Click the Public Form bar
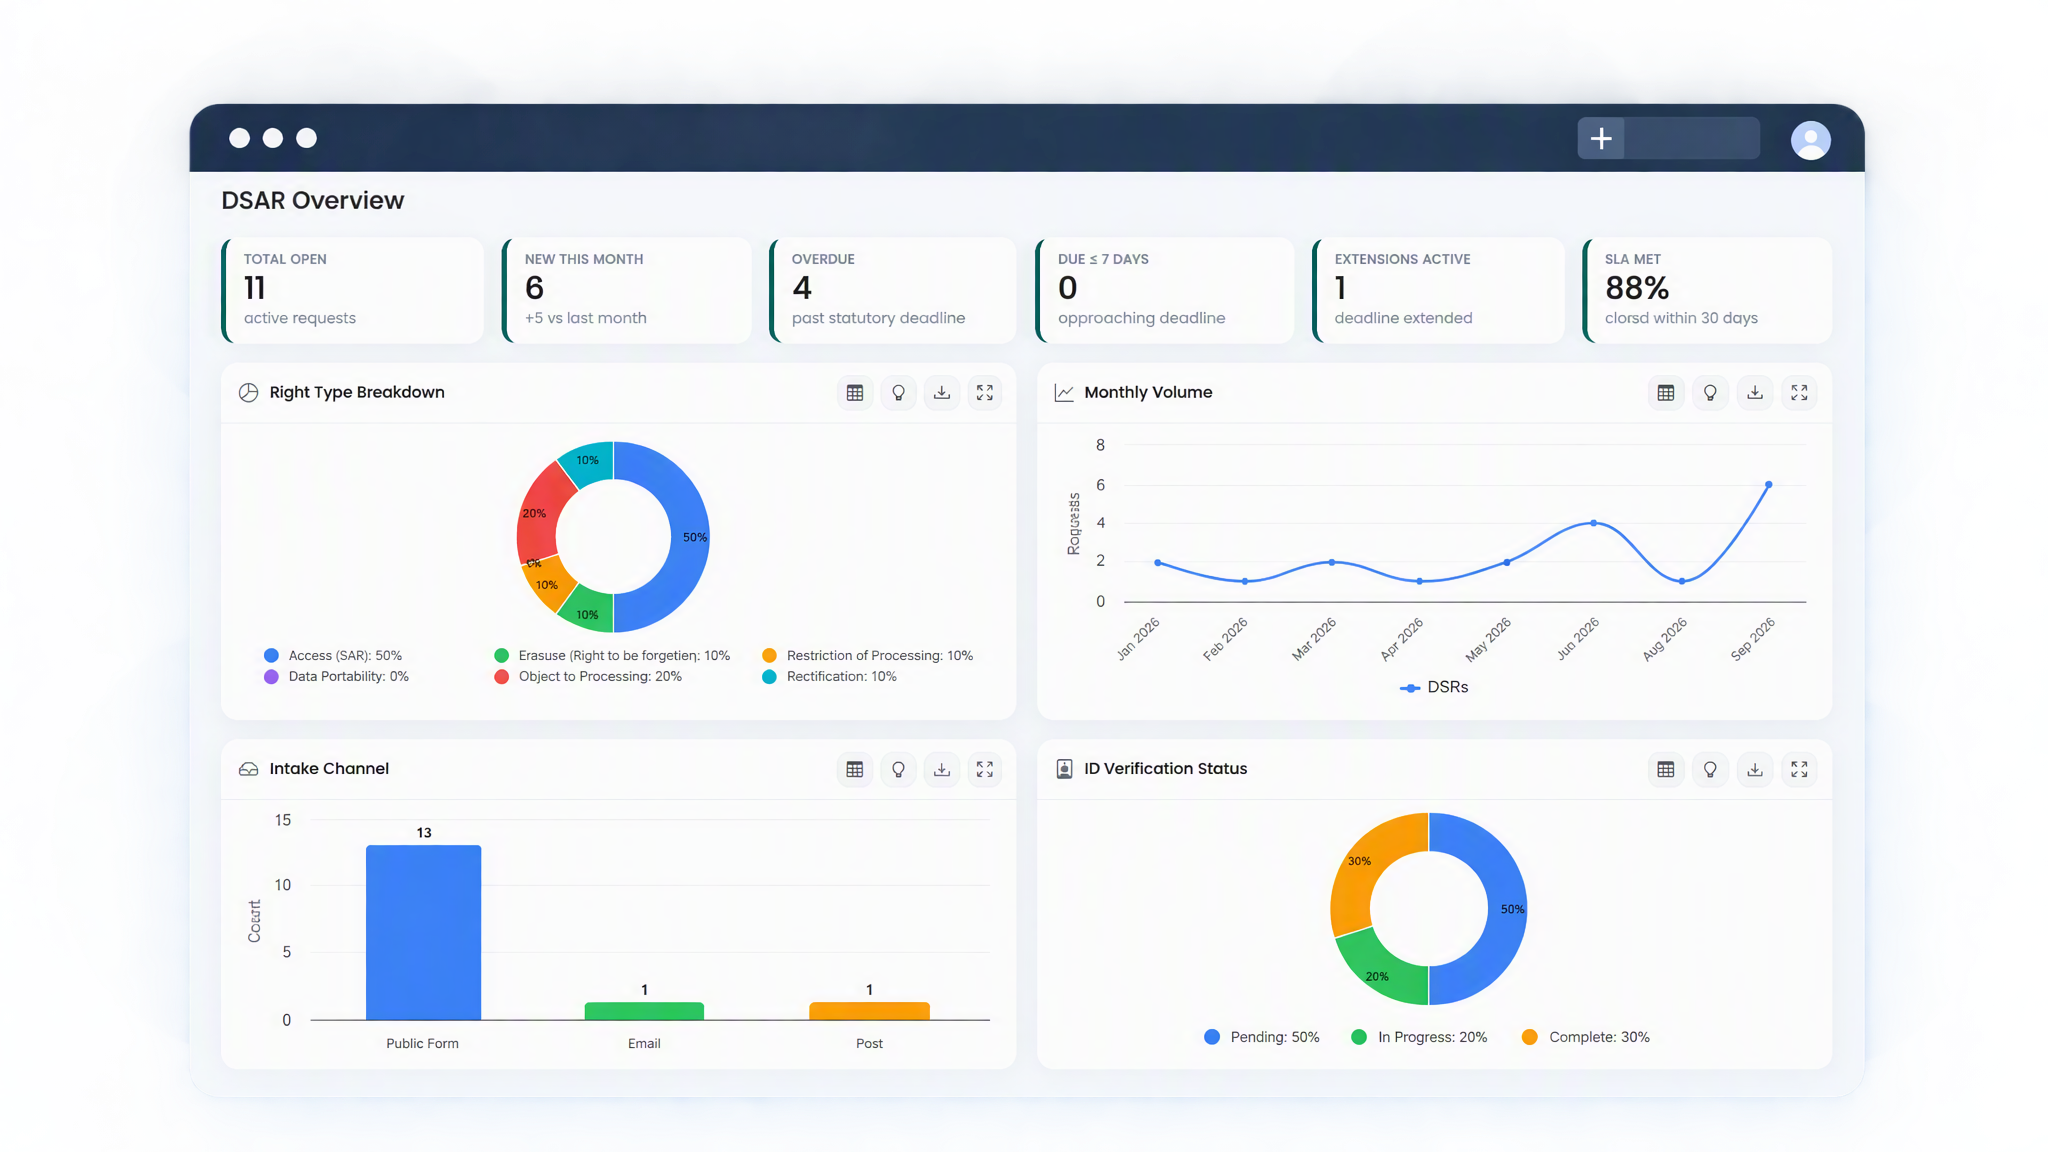The height and width of the screenshot is (1152, 2048). (423, 932)
